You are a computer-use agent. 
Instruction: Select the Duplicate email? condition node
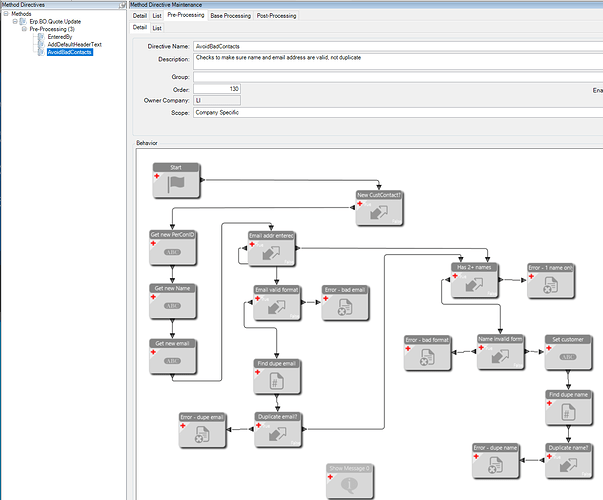[278, 430]
